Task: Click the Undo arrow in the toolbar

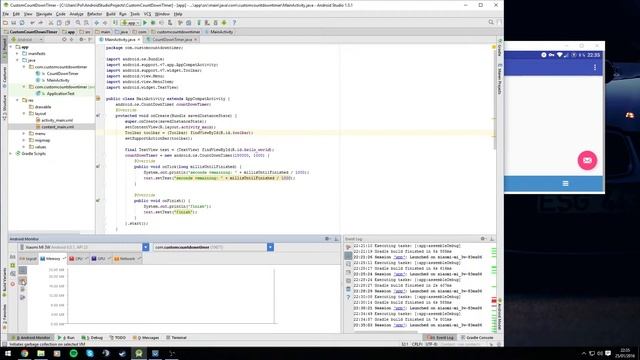Action: coord(32,23)
